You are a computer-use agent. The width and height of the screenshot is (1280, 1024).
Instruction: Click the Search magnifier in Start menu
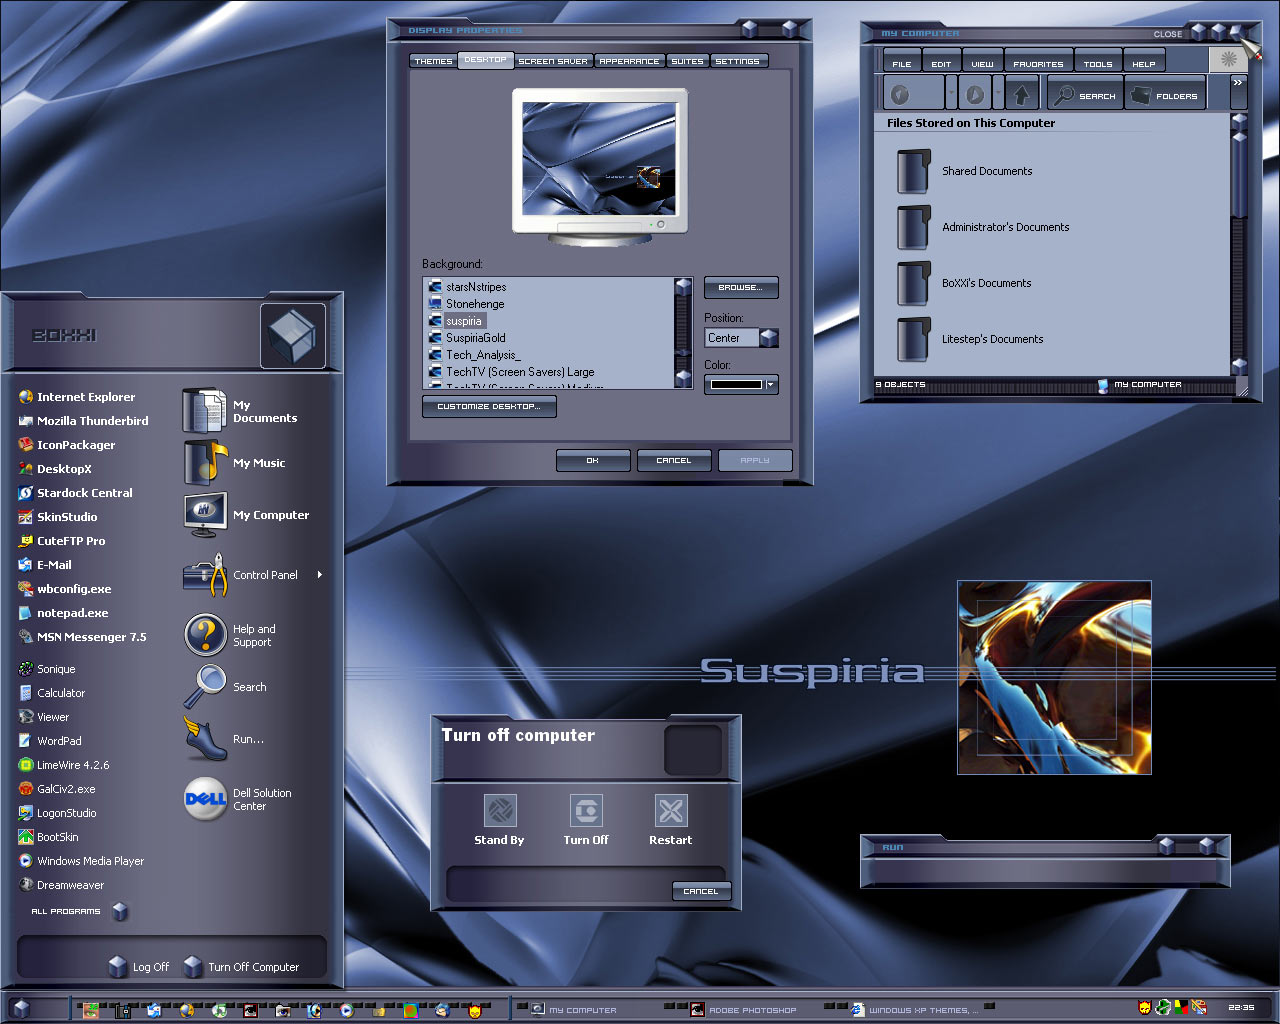205,687
